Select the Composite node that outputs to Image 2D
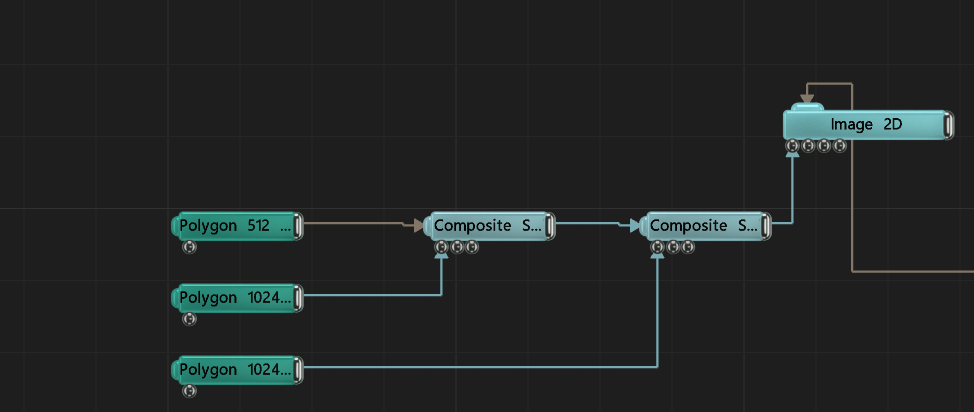This screenshot has width=974, height=412. pyautogui.click(x=705, y=226)
